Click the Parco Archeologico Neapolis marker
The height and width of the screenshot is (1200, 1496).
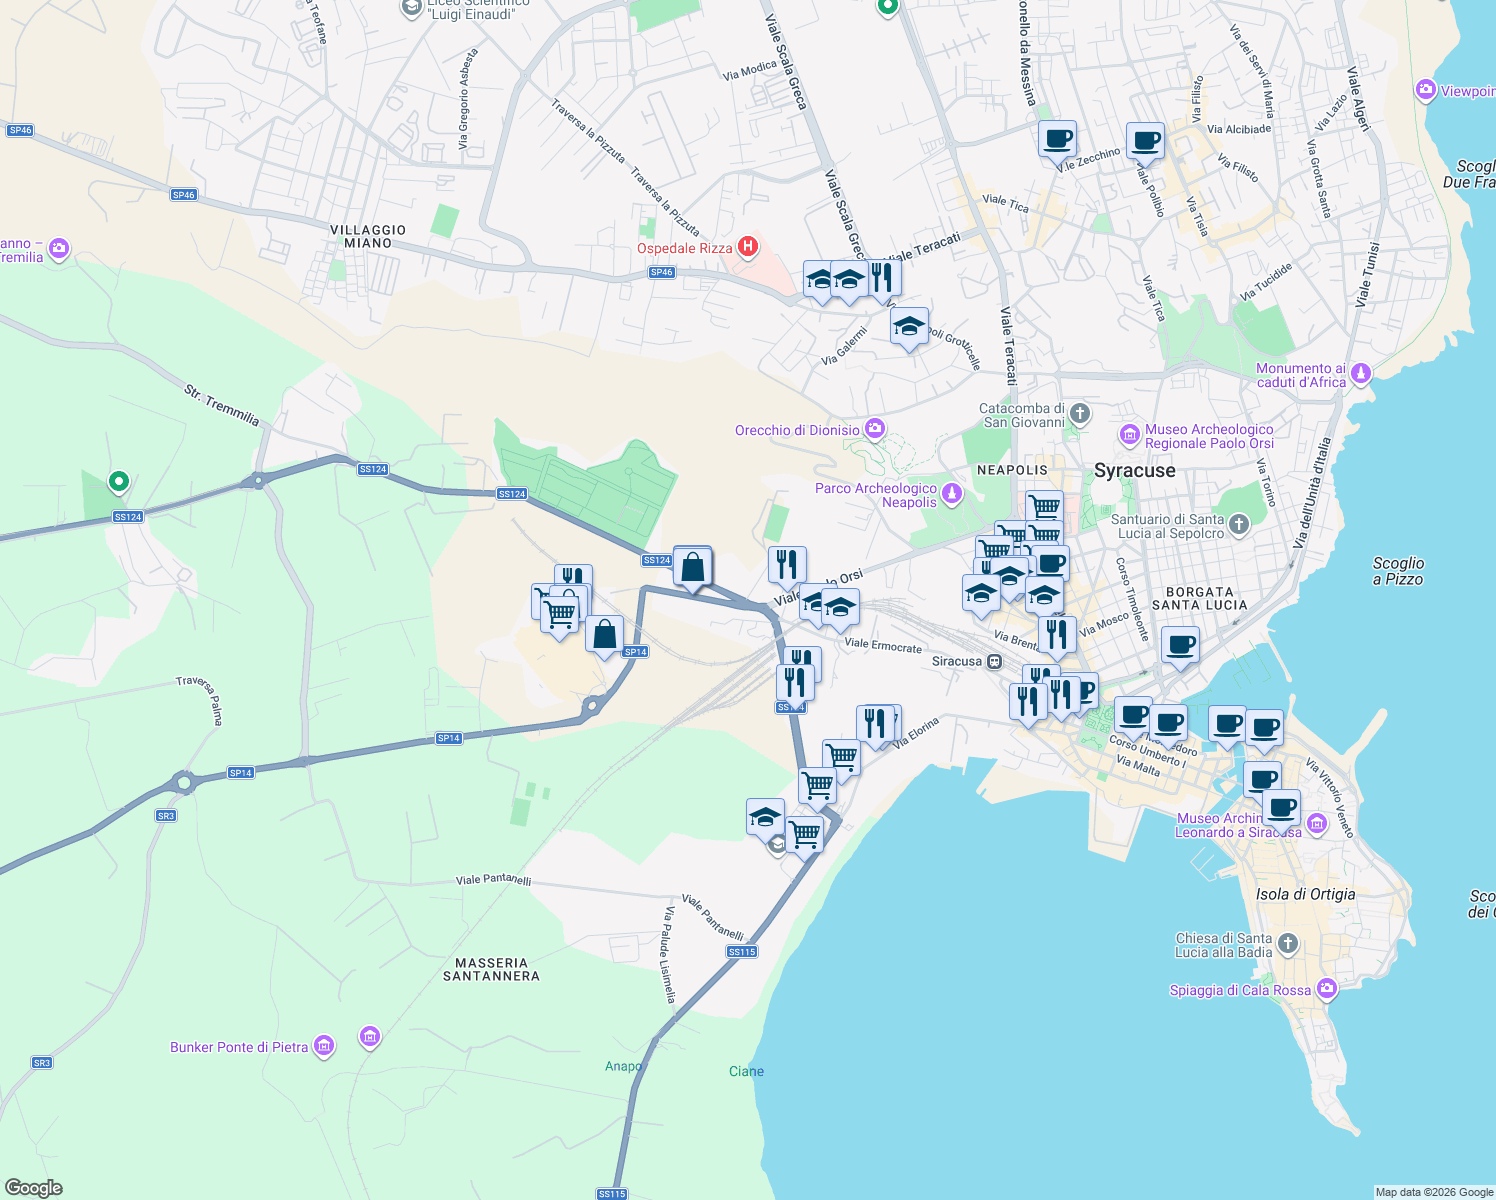[x=952, y=493]
